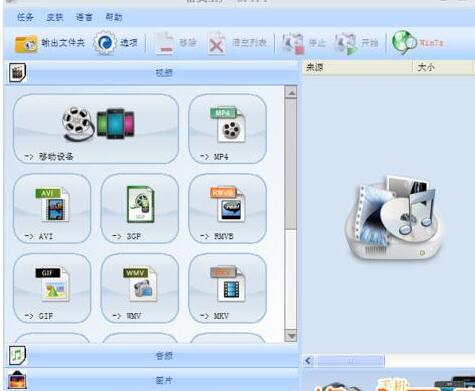Select the -> RMVB conversion button
This screenshot has height=391, width=475.
(x=227, y=208)
